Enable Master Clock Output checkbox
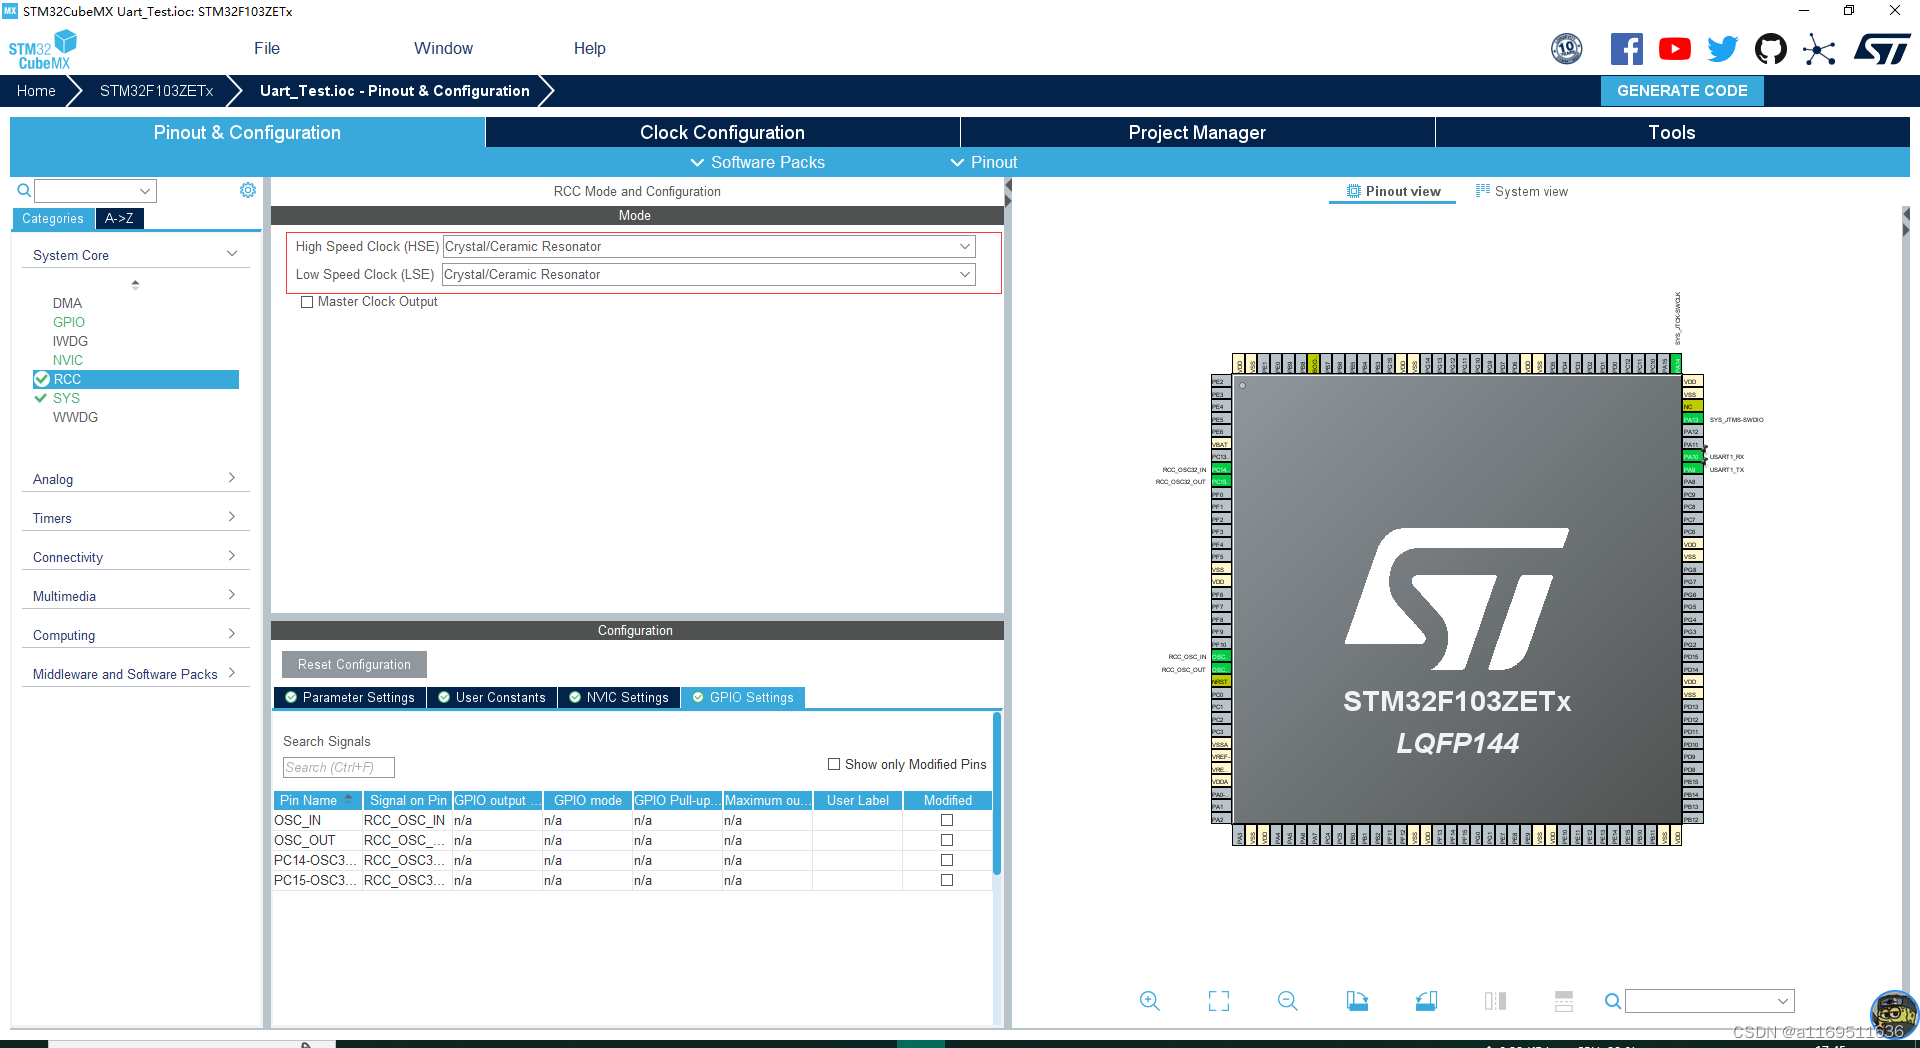Image resolution: width=1920 pixels, height=1048 pixels. click(x=307, y=302)
